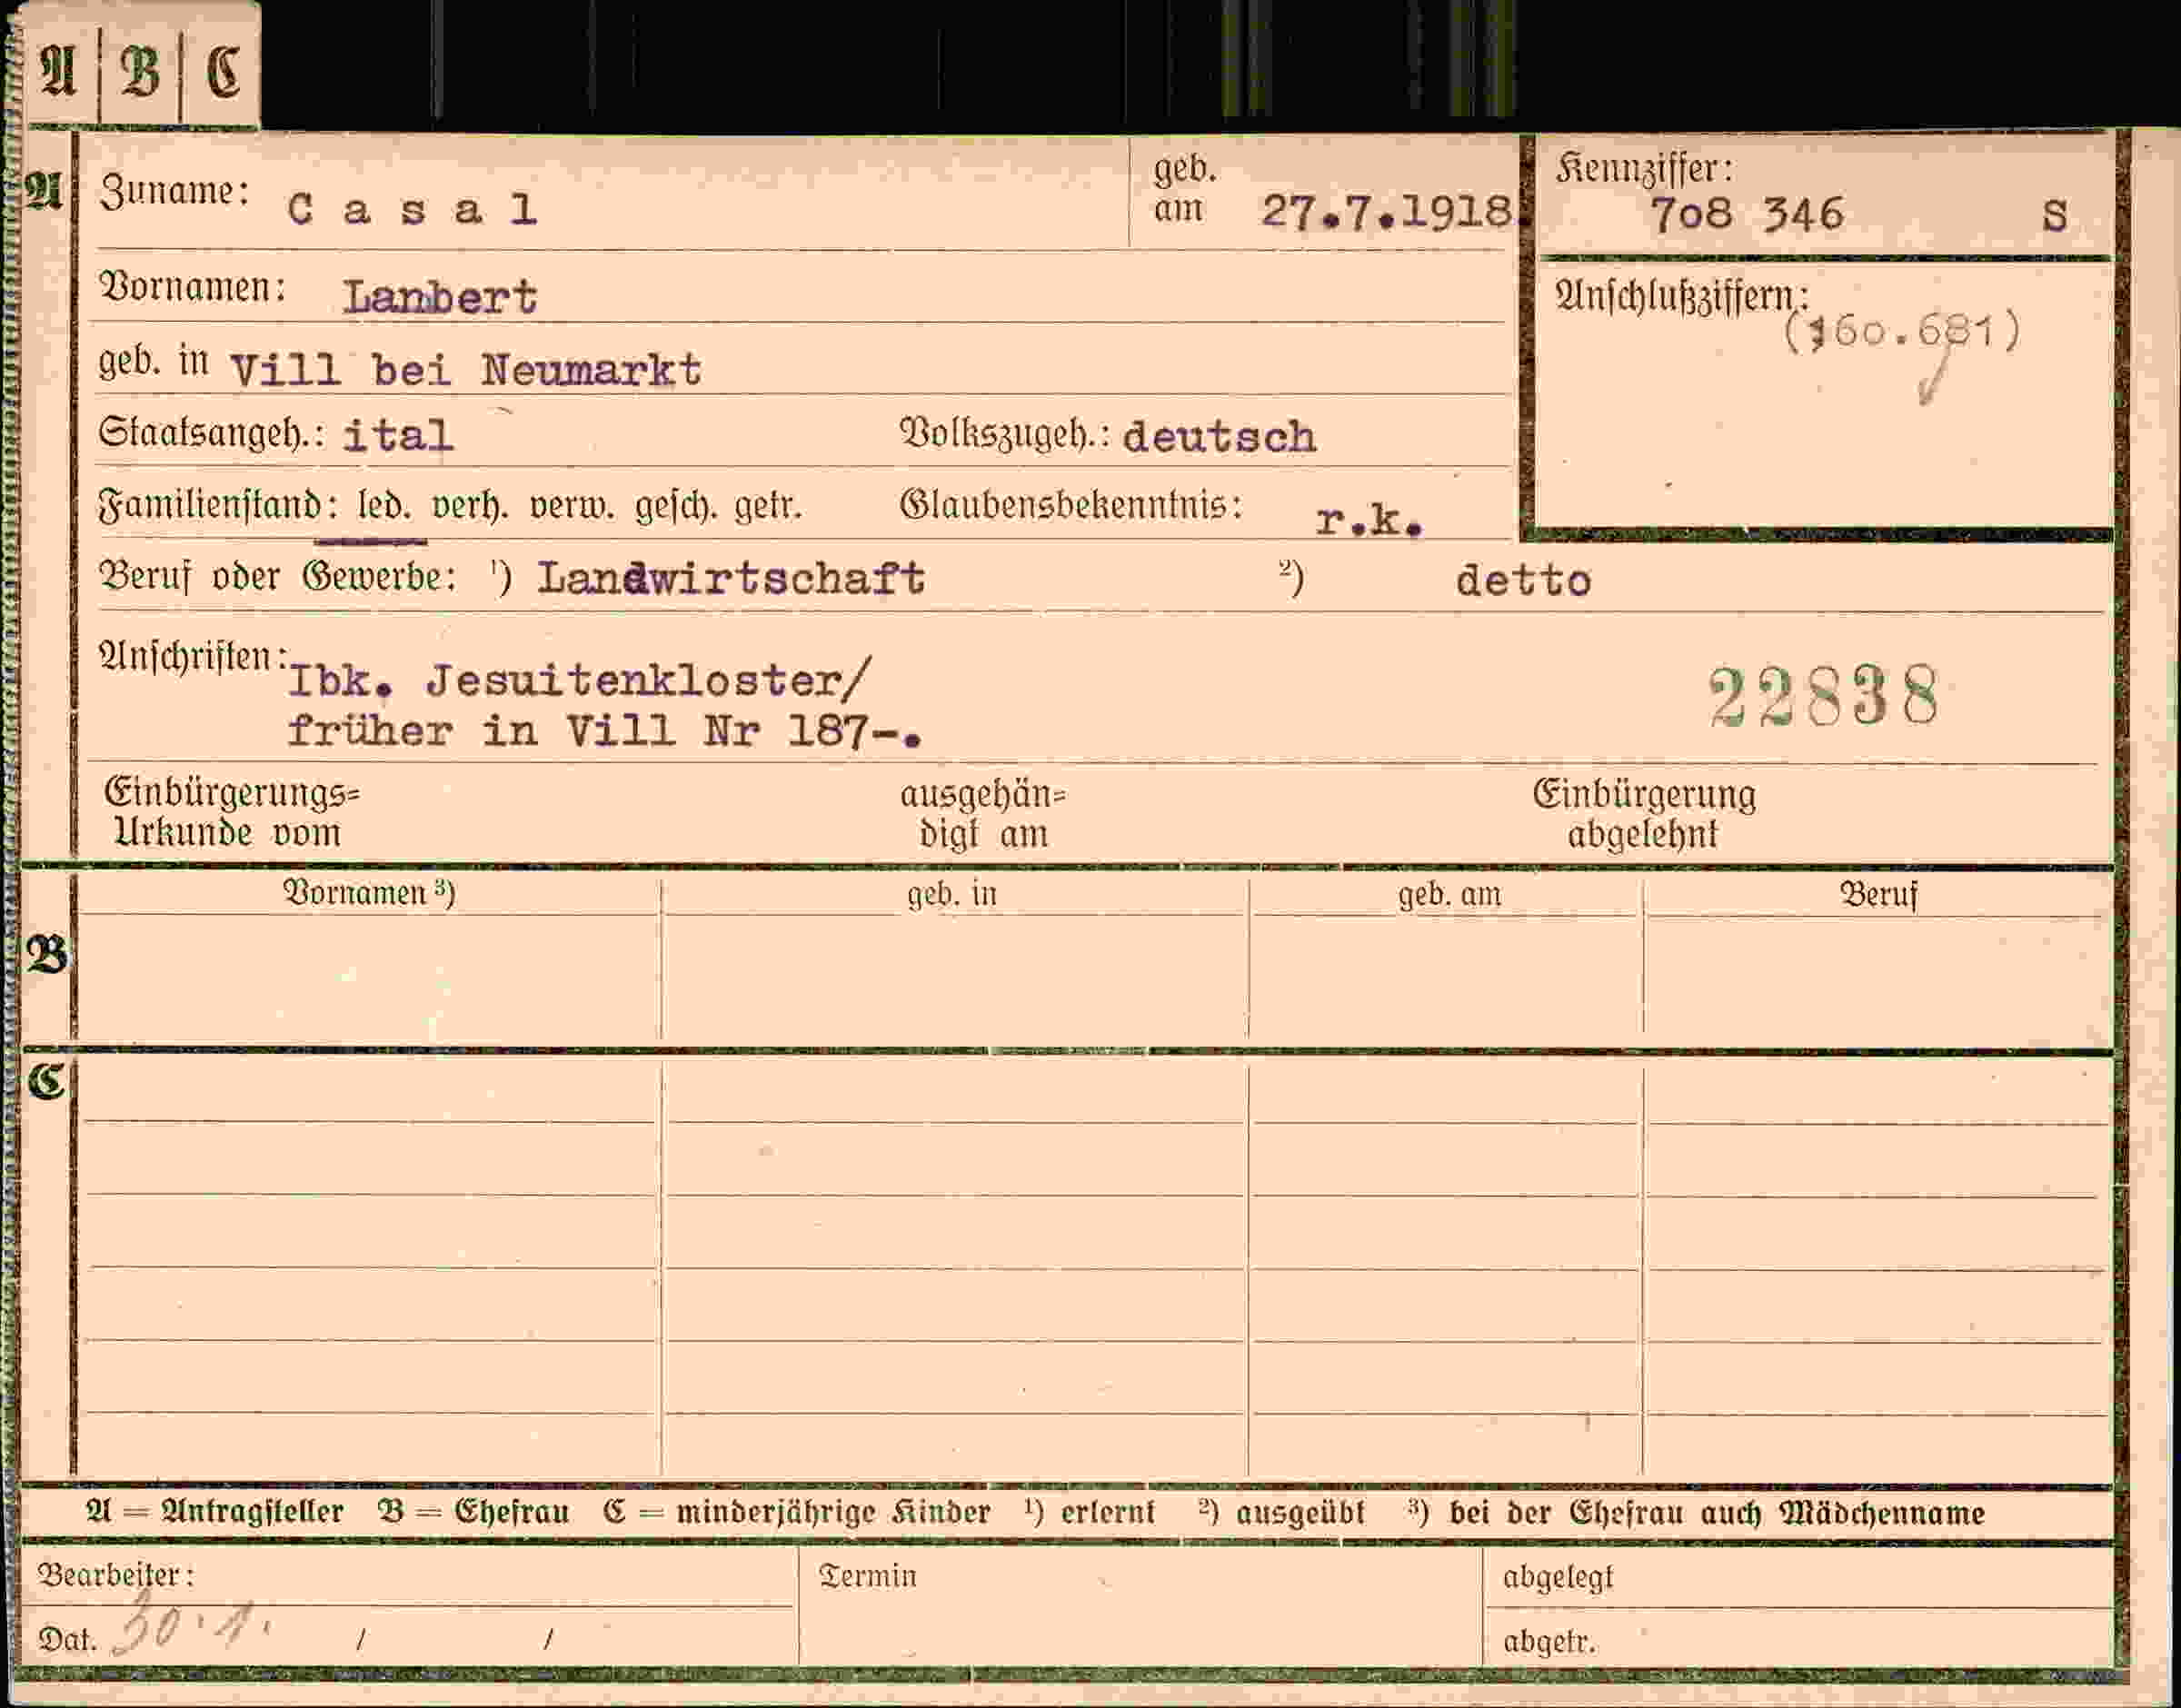Click the ethnicity value 'deutsch'

tap(1219, 437)
